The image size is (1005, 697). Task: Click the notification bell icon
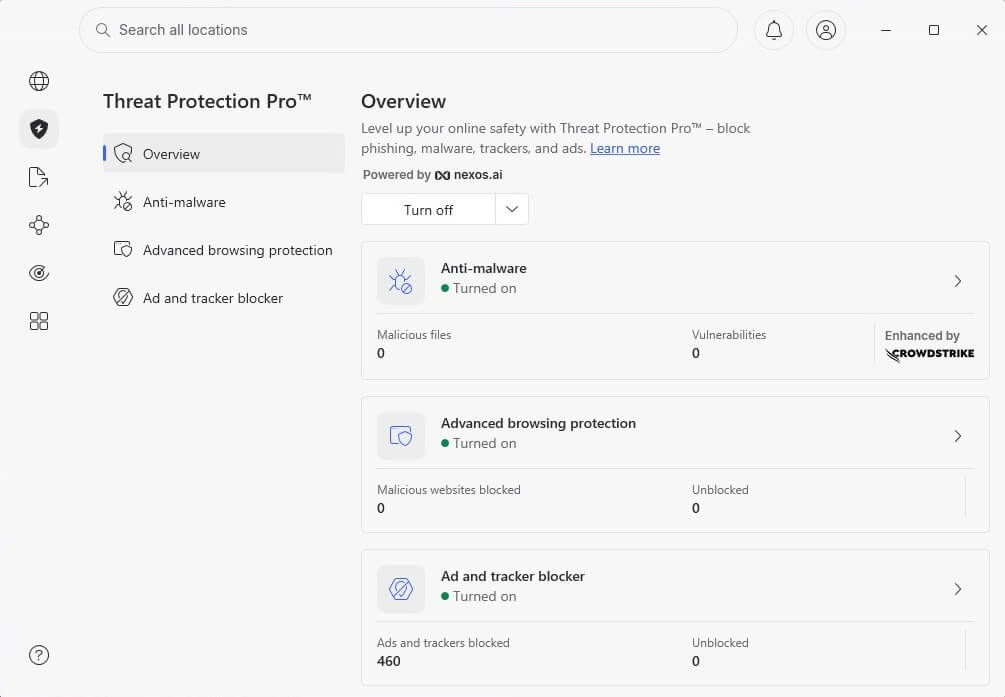click(x=773, y=30)
